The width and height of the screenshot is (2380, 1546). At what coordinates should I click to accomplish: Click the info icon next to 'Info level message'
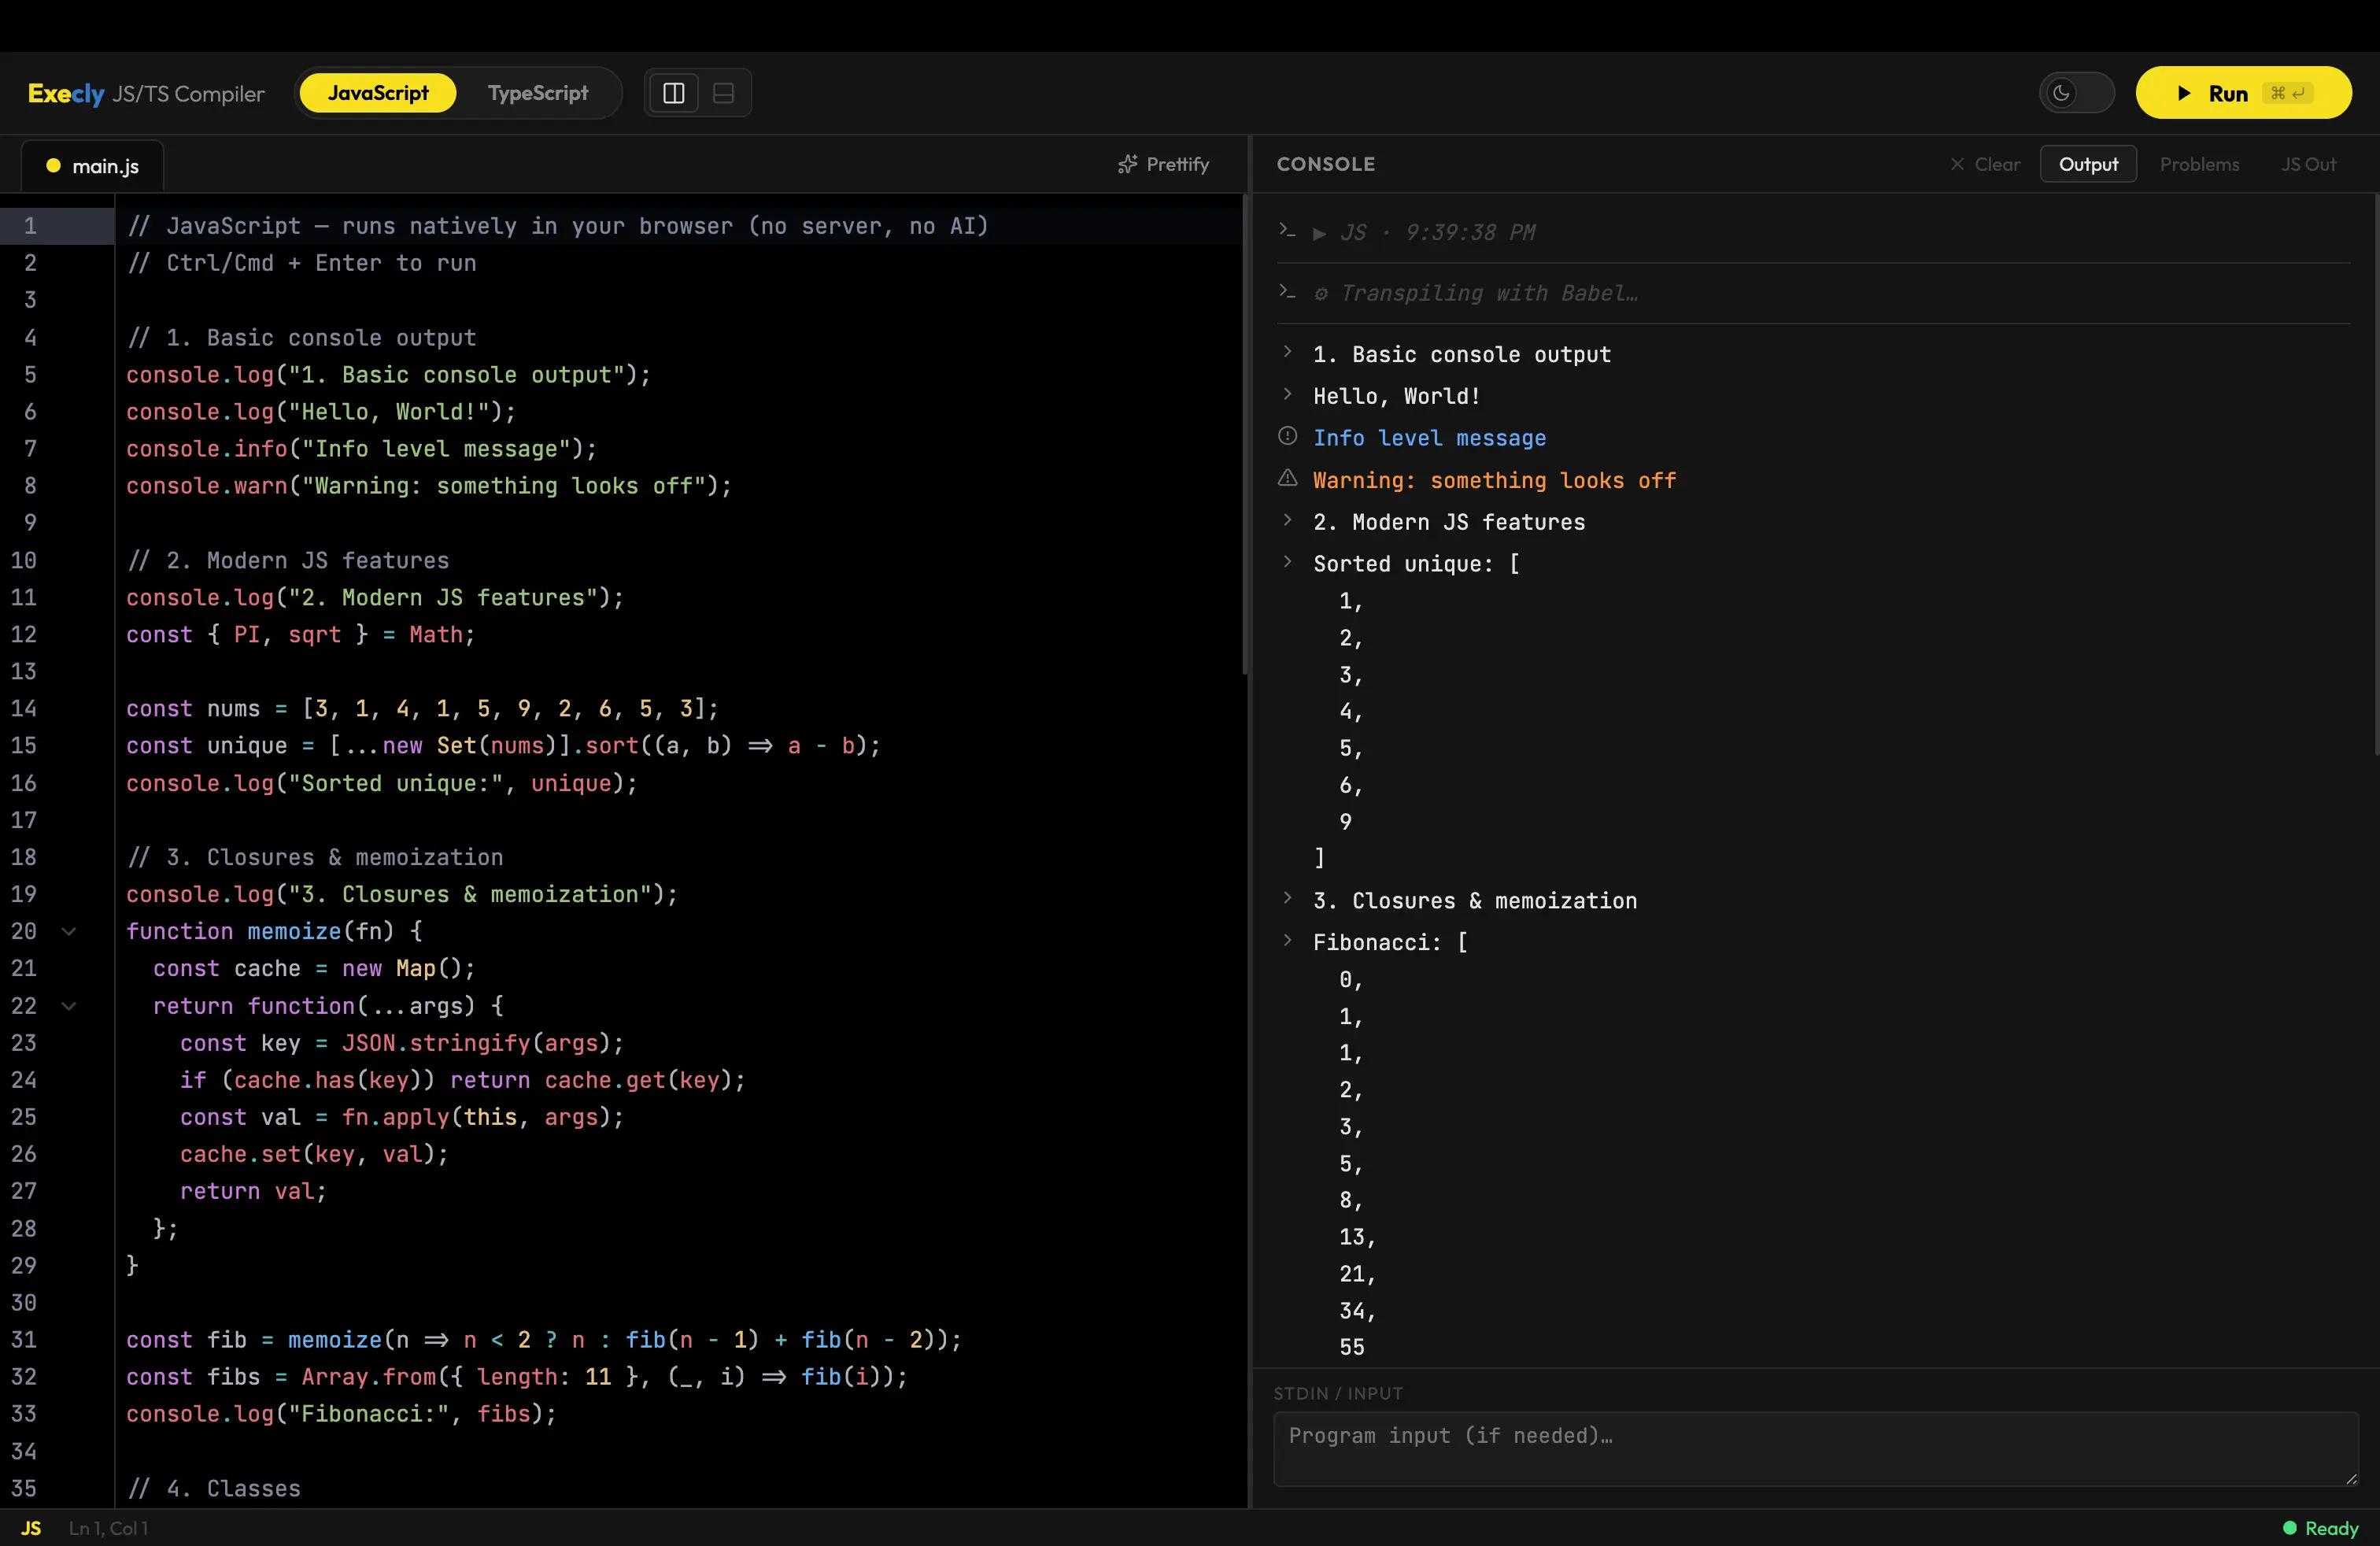tap(1288, 436)
